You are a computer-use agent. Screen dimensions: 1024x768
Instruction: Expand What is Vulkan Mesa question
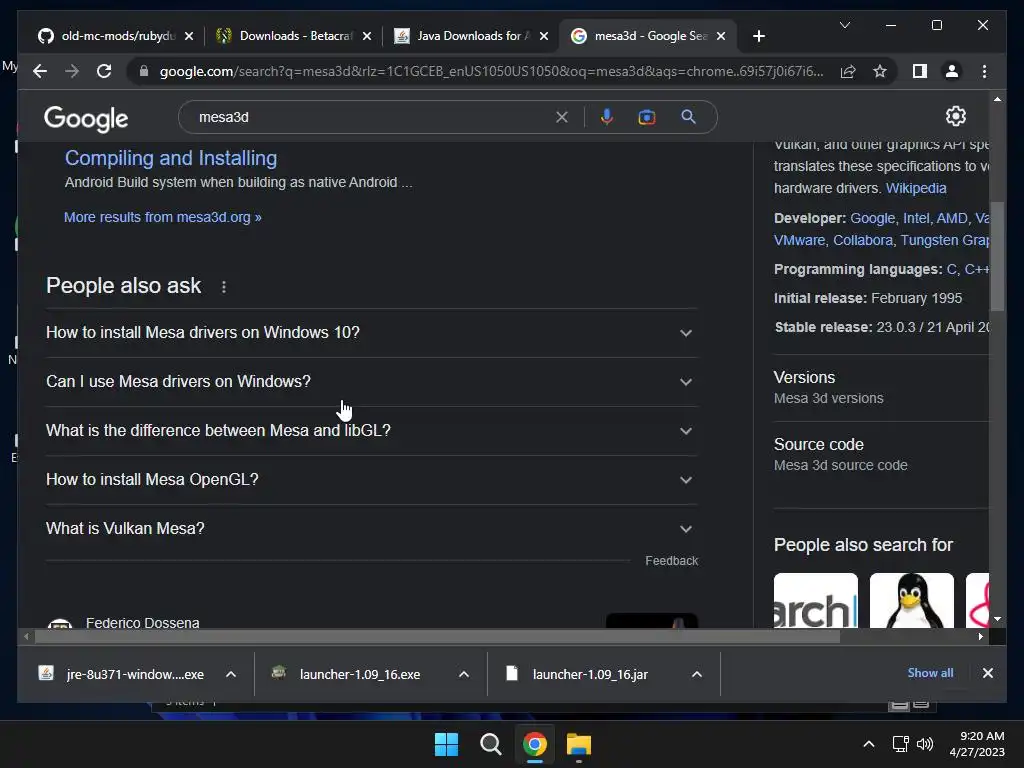pos(372,528)
